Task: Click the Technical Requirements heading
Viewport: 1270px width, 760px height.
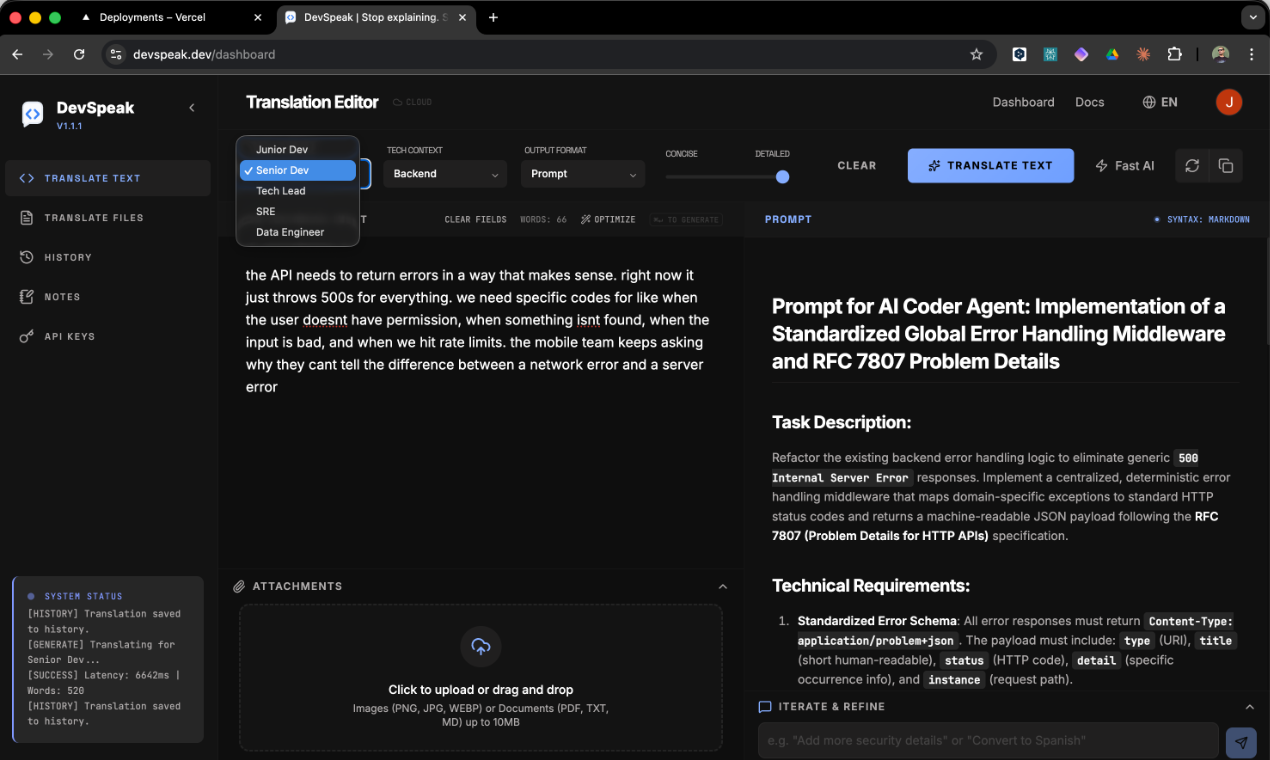Action: 871,586
